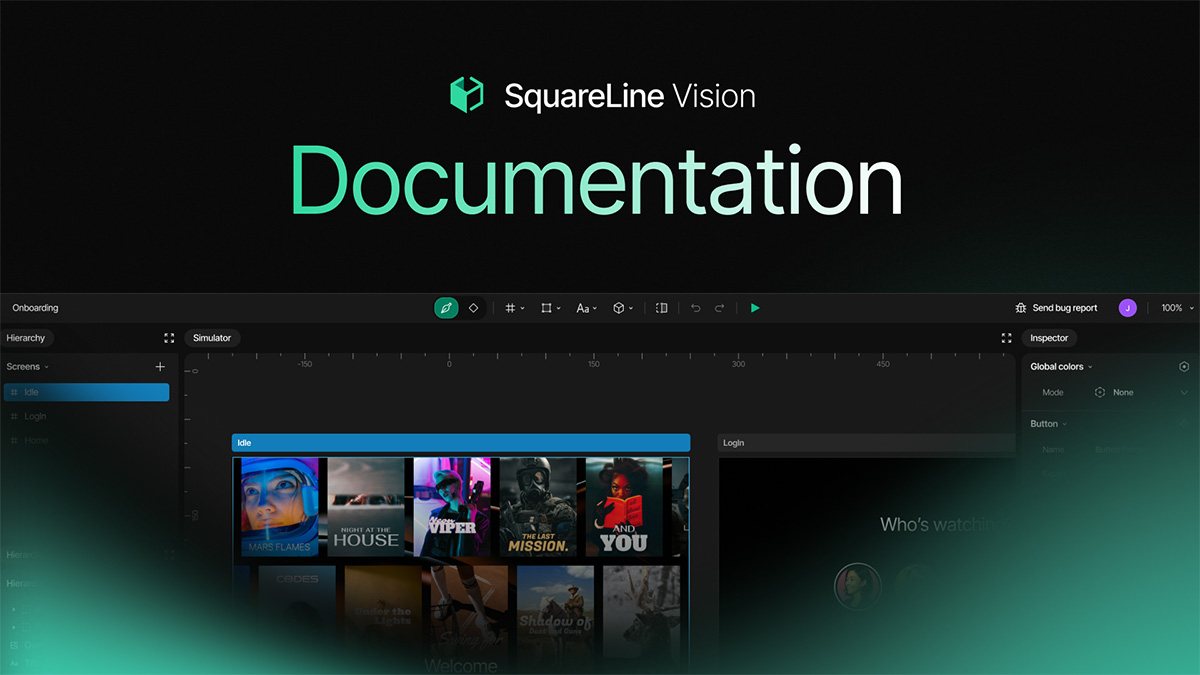
Task: Switch to the Inspector tab
Action: point(1049,338)
